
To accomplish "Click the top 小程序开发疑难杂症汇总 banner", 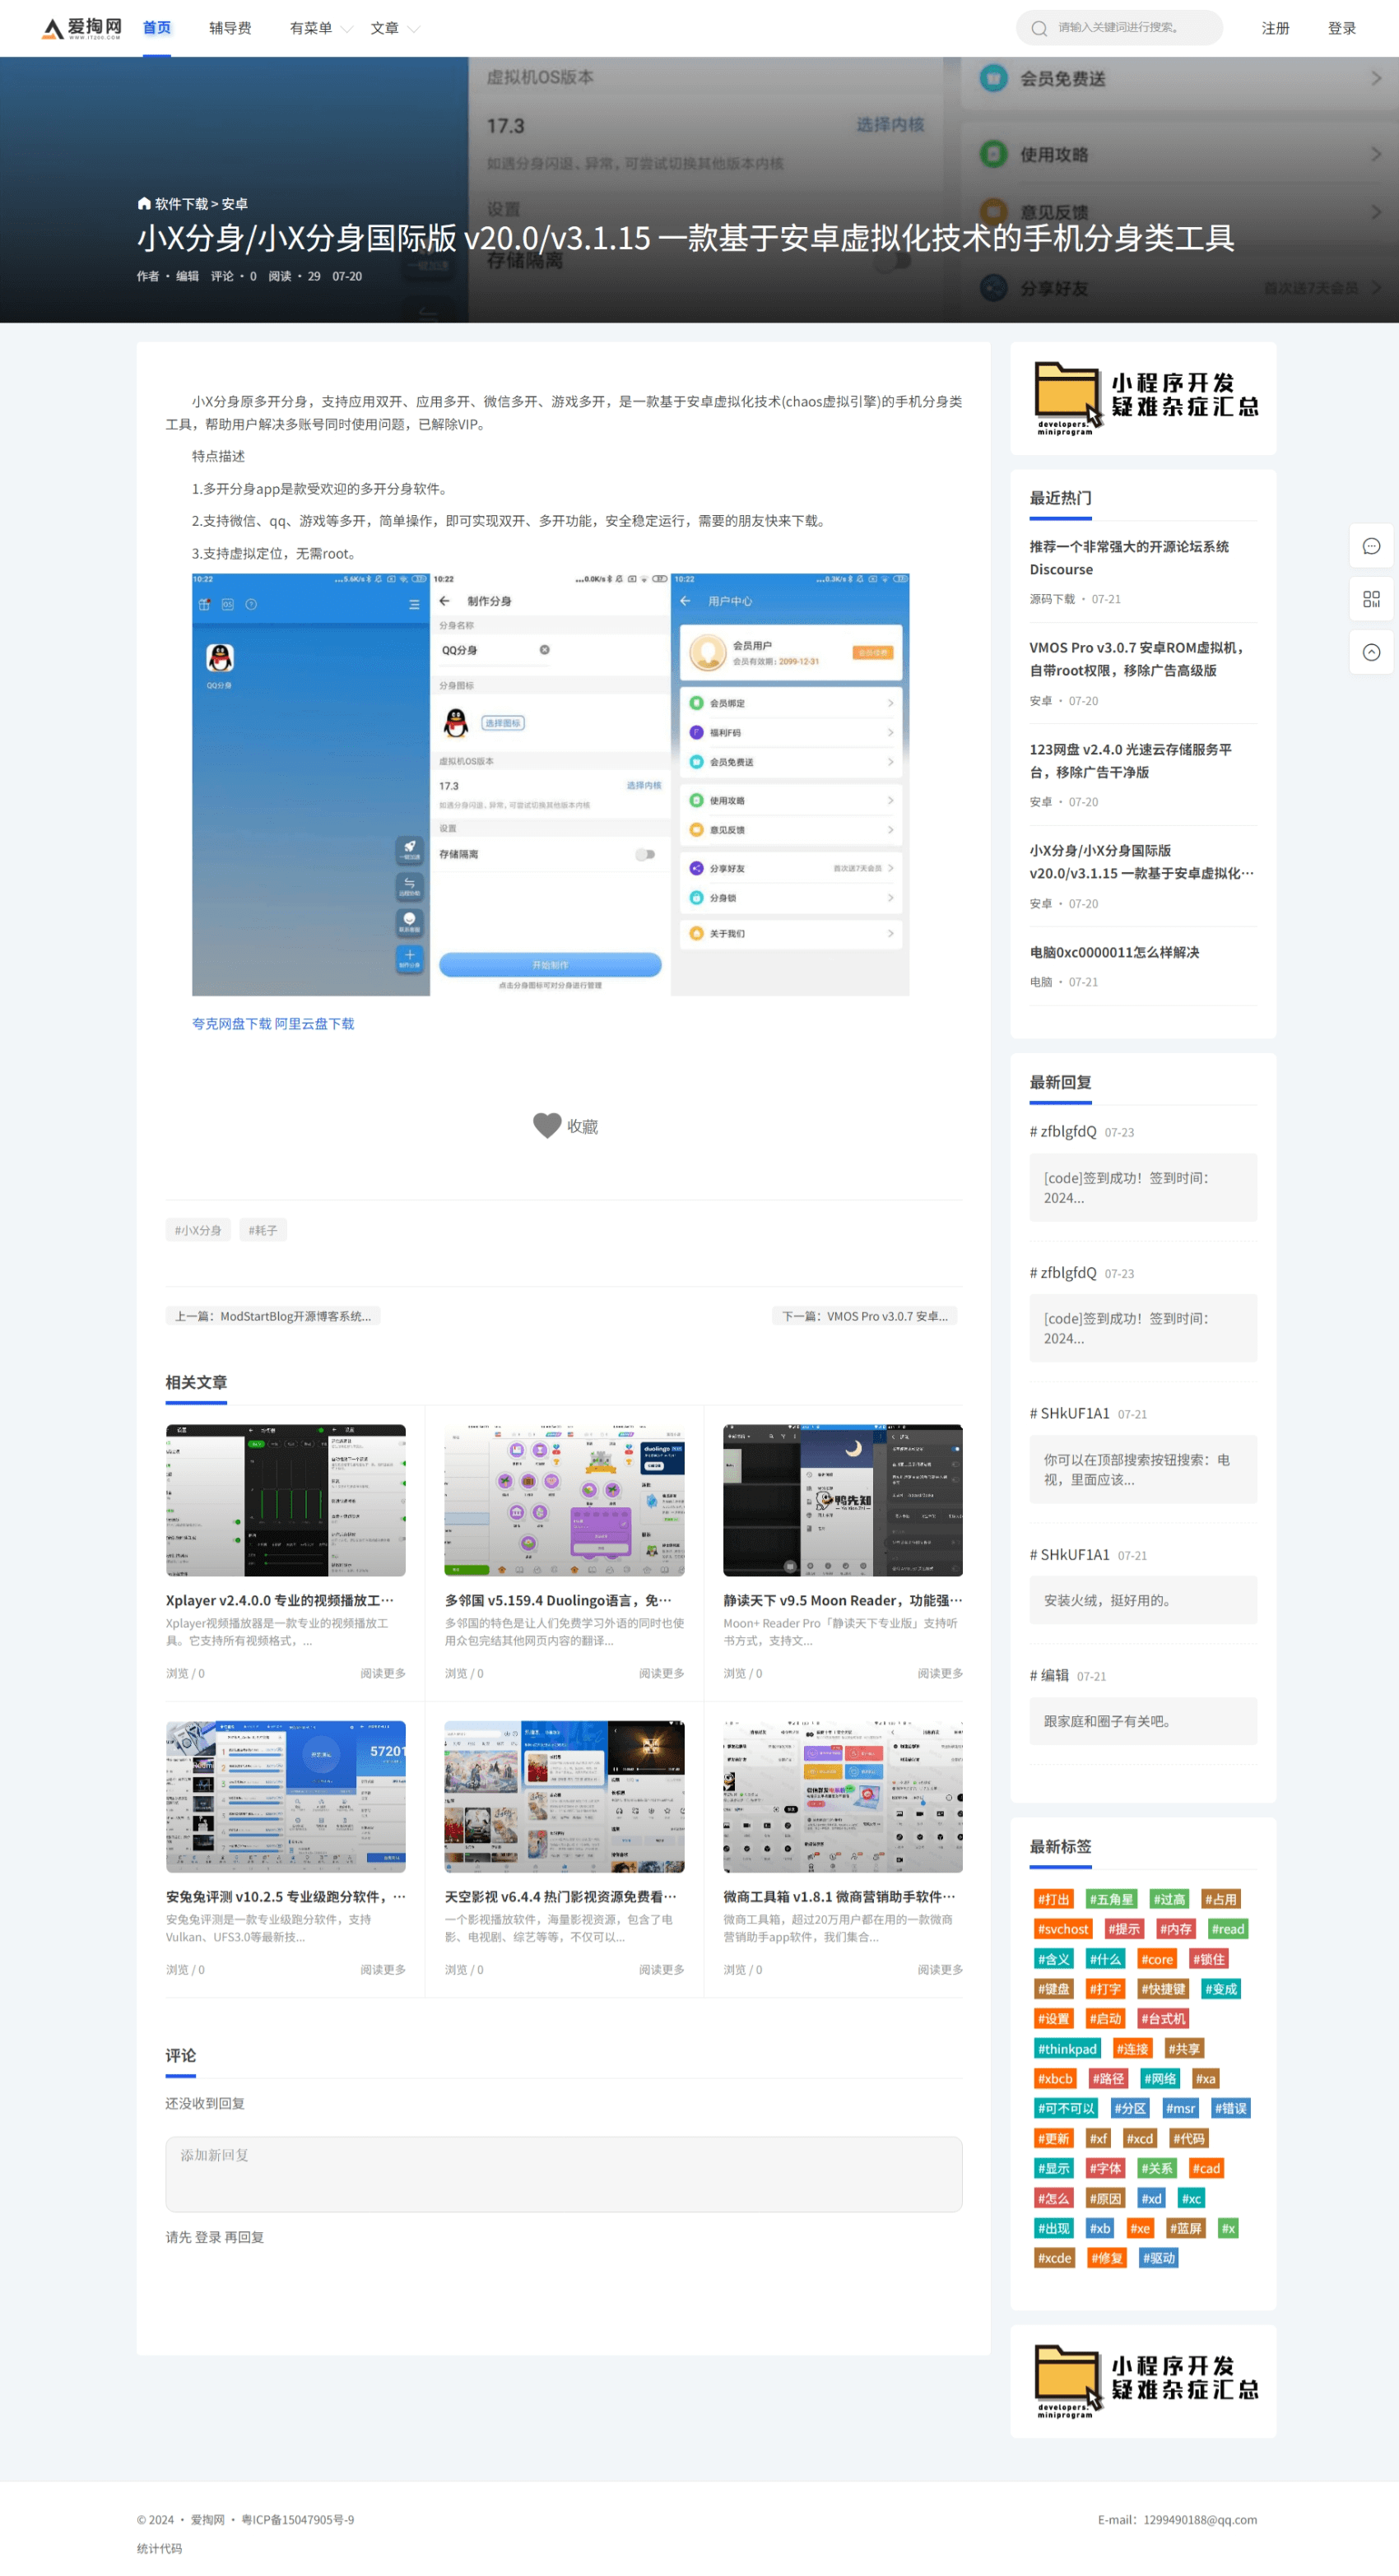I will [x=1143, y=398].
